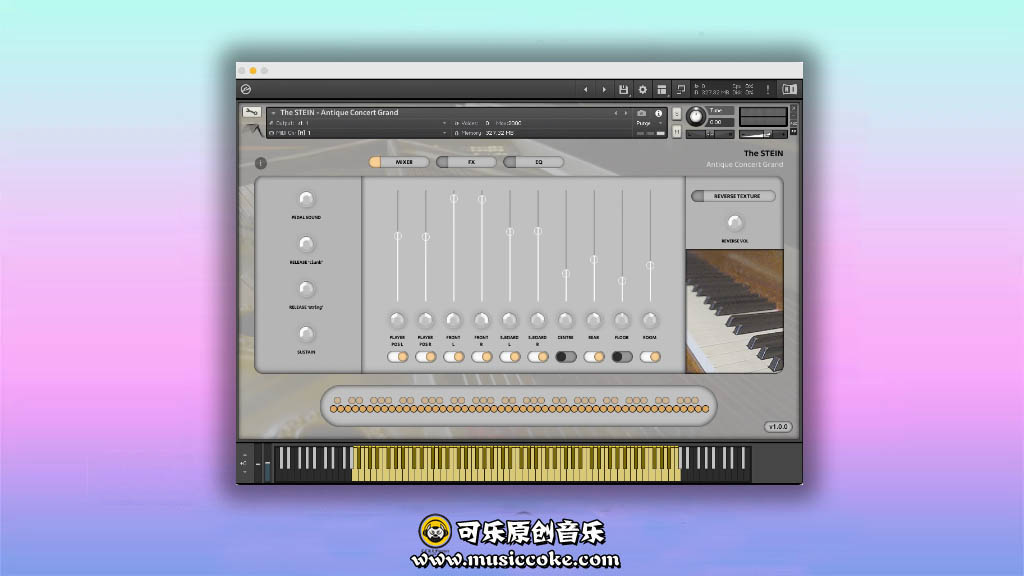
Task: Click the save floppy disk icon
Action: [623, 89]
